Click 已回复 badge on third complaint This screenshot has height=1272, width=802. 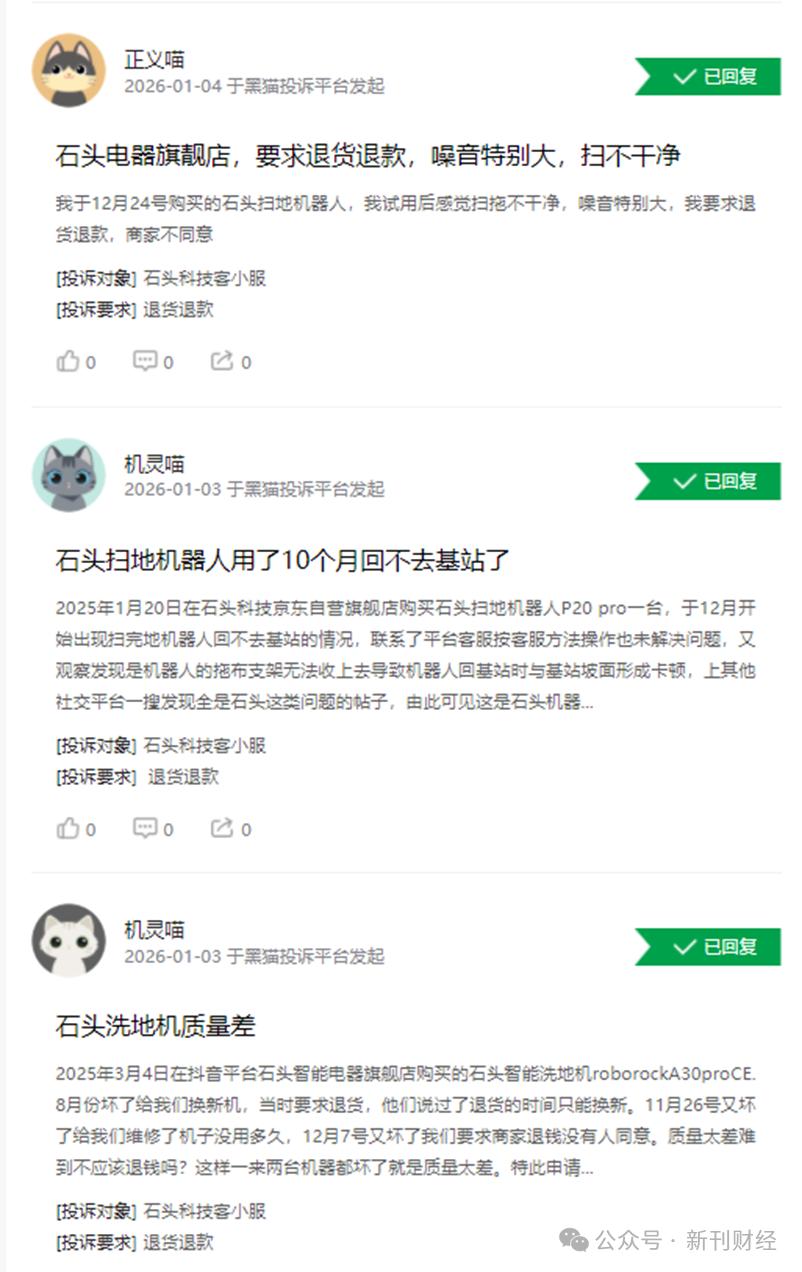point(708,947)
